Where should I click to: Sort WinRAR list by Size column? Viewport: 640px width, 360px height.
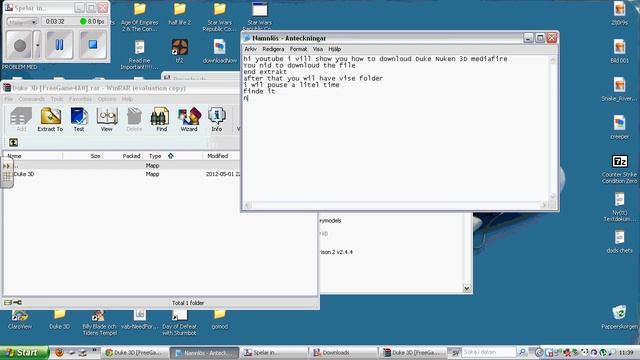pyautogui.click(x=83, y=156)
